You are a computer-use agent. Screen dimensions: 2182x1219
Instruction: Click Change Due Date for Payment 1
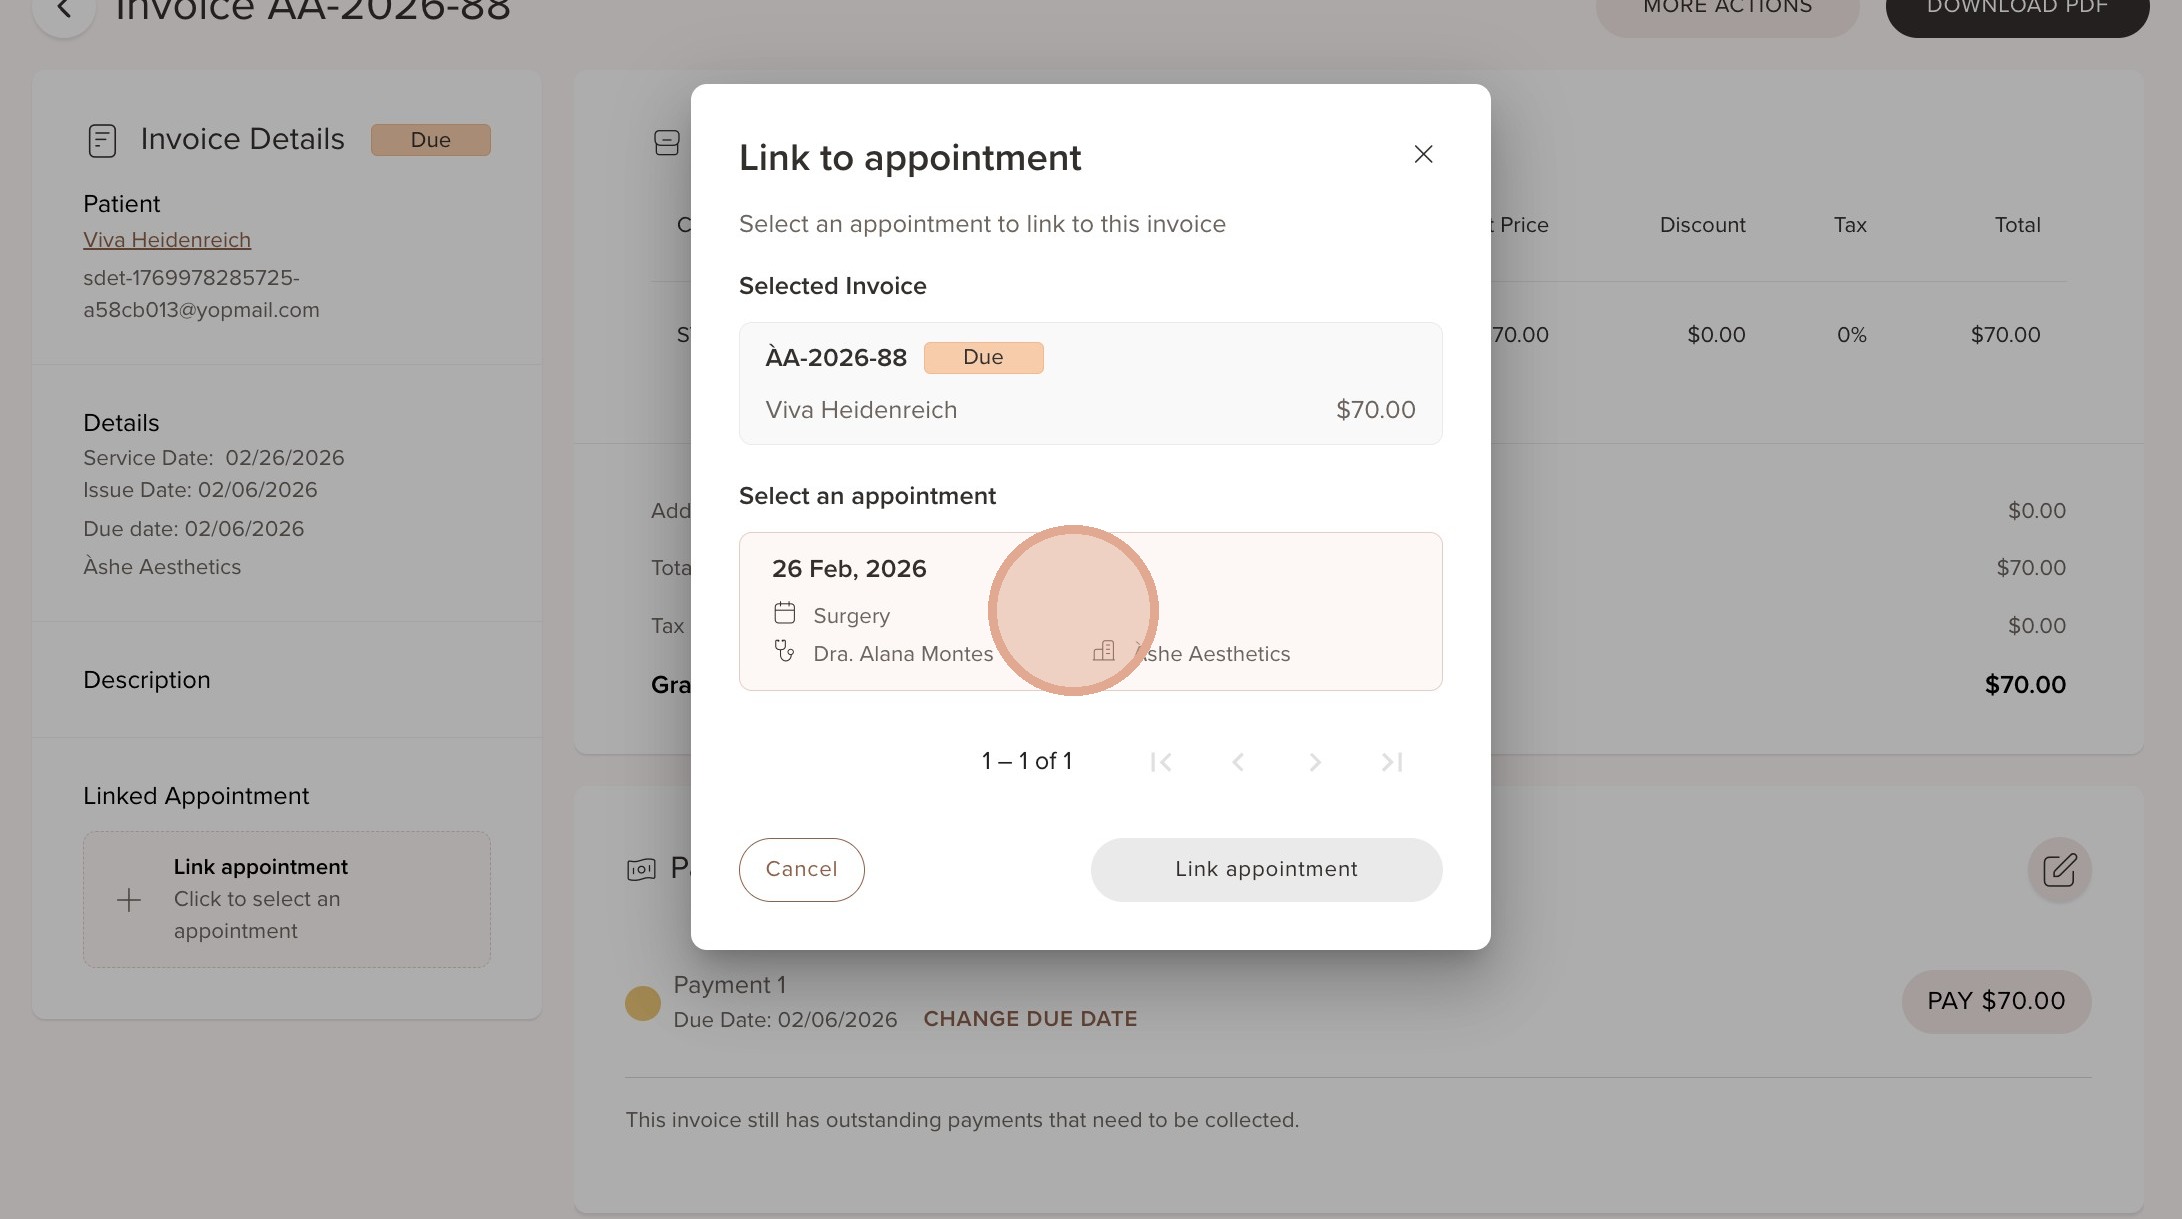1030,1019
